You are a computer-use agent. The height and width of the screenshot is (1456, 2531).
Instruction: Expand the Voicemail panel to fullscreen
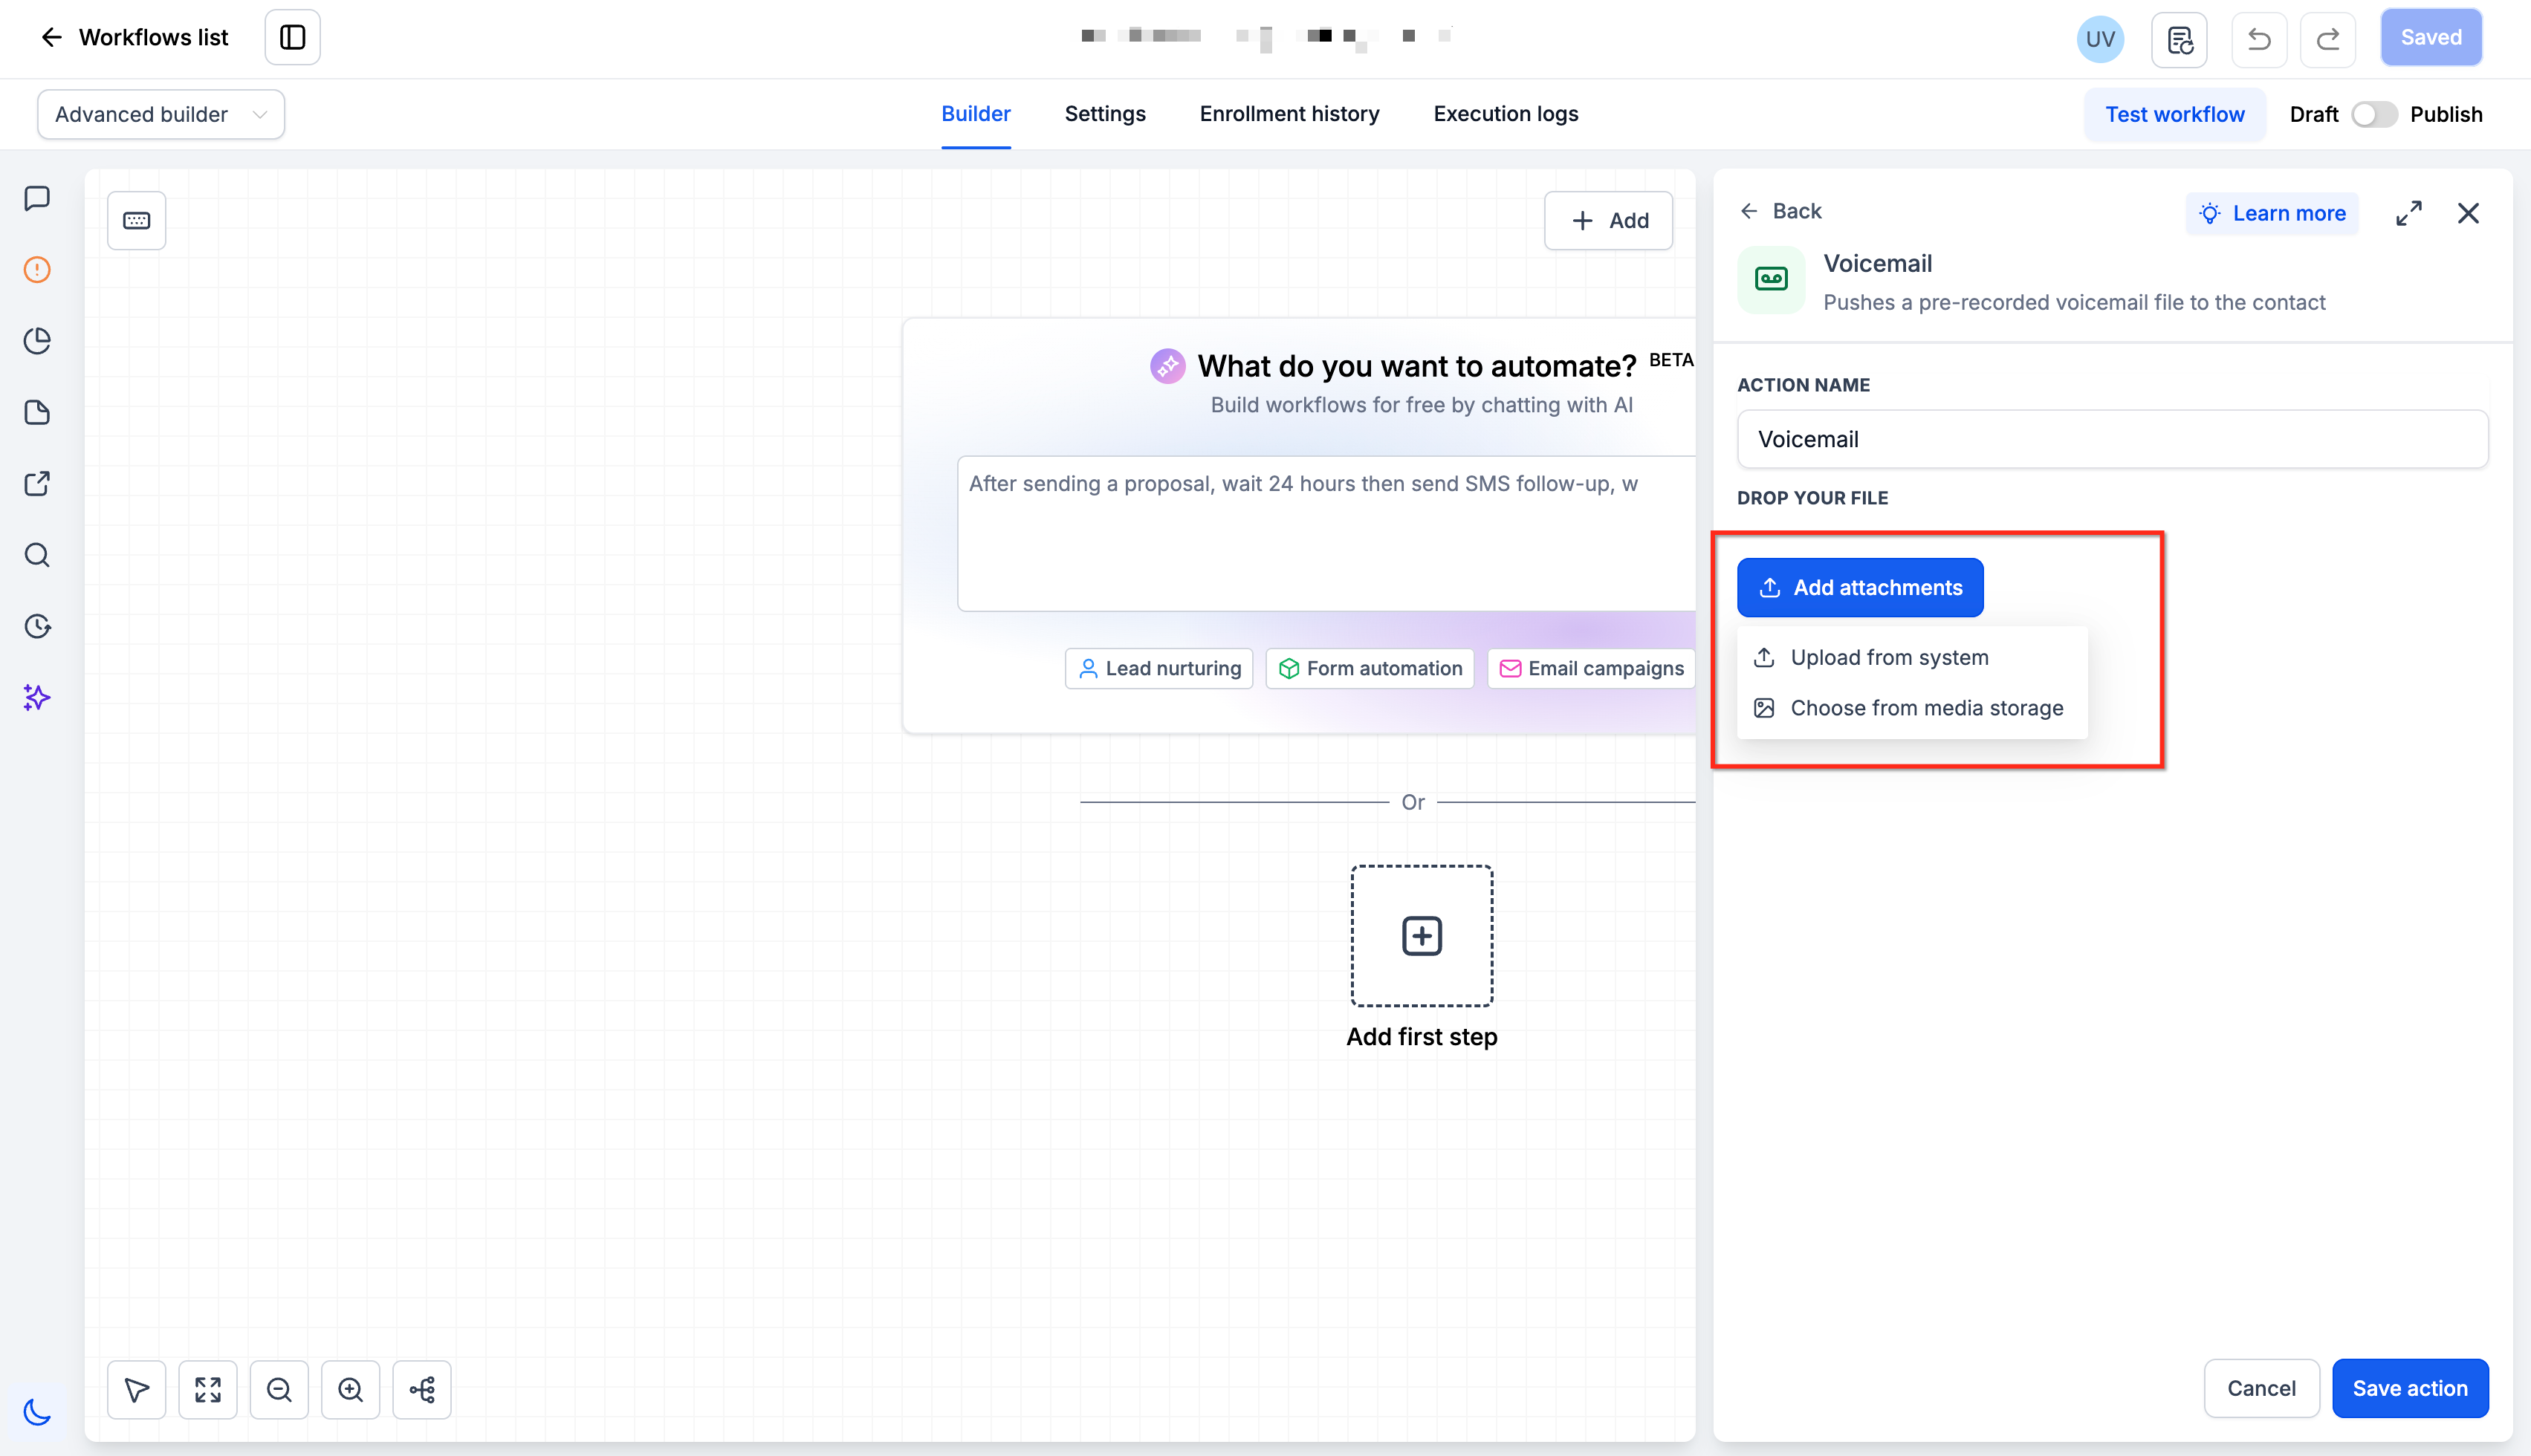pos(2408,213)
